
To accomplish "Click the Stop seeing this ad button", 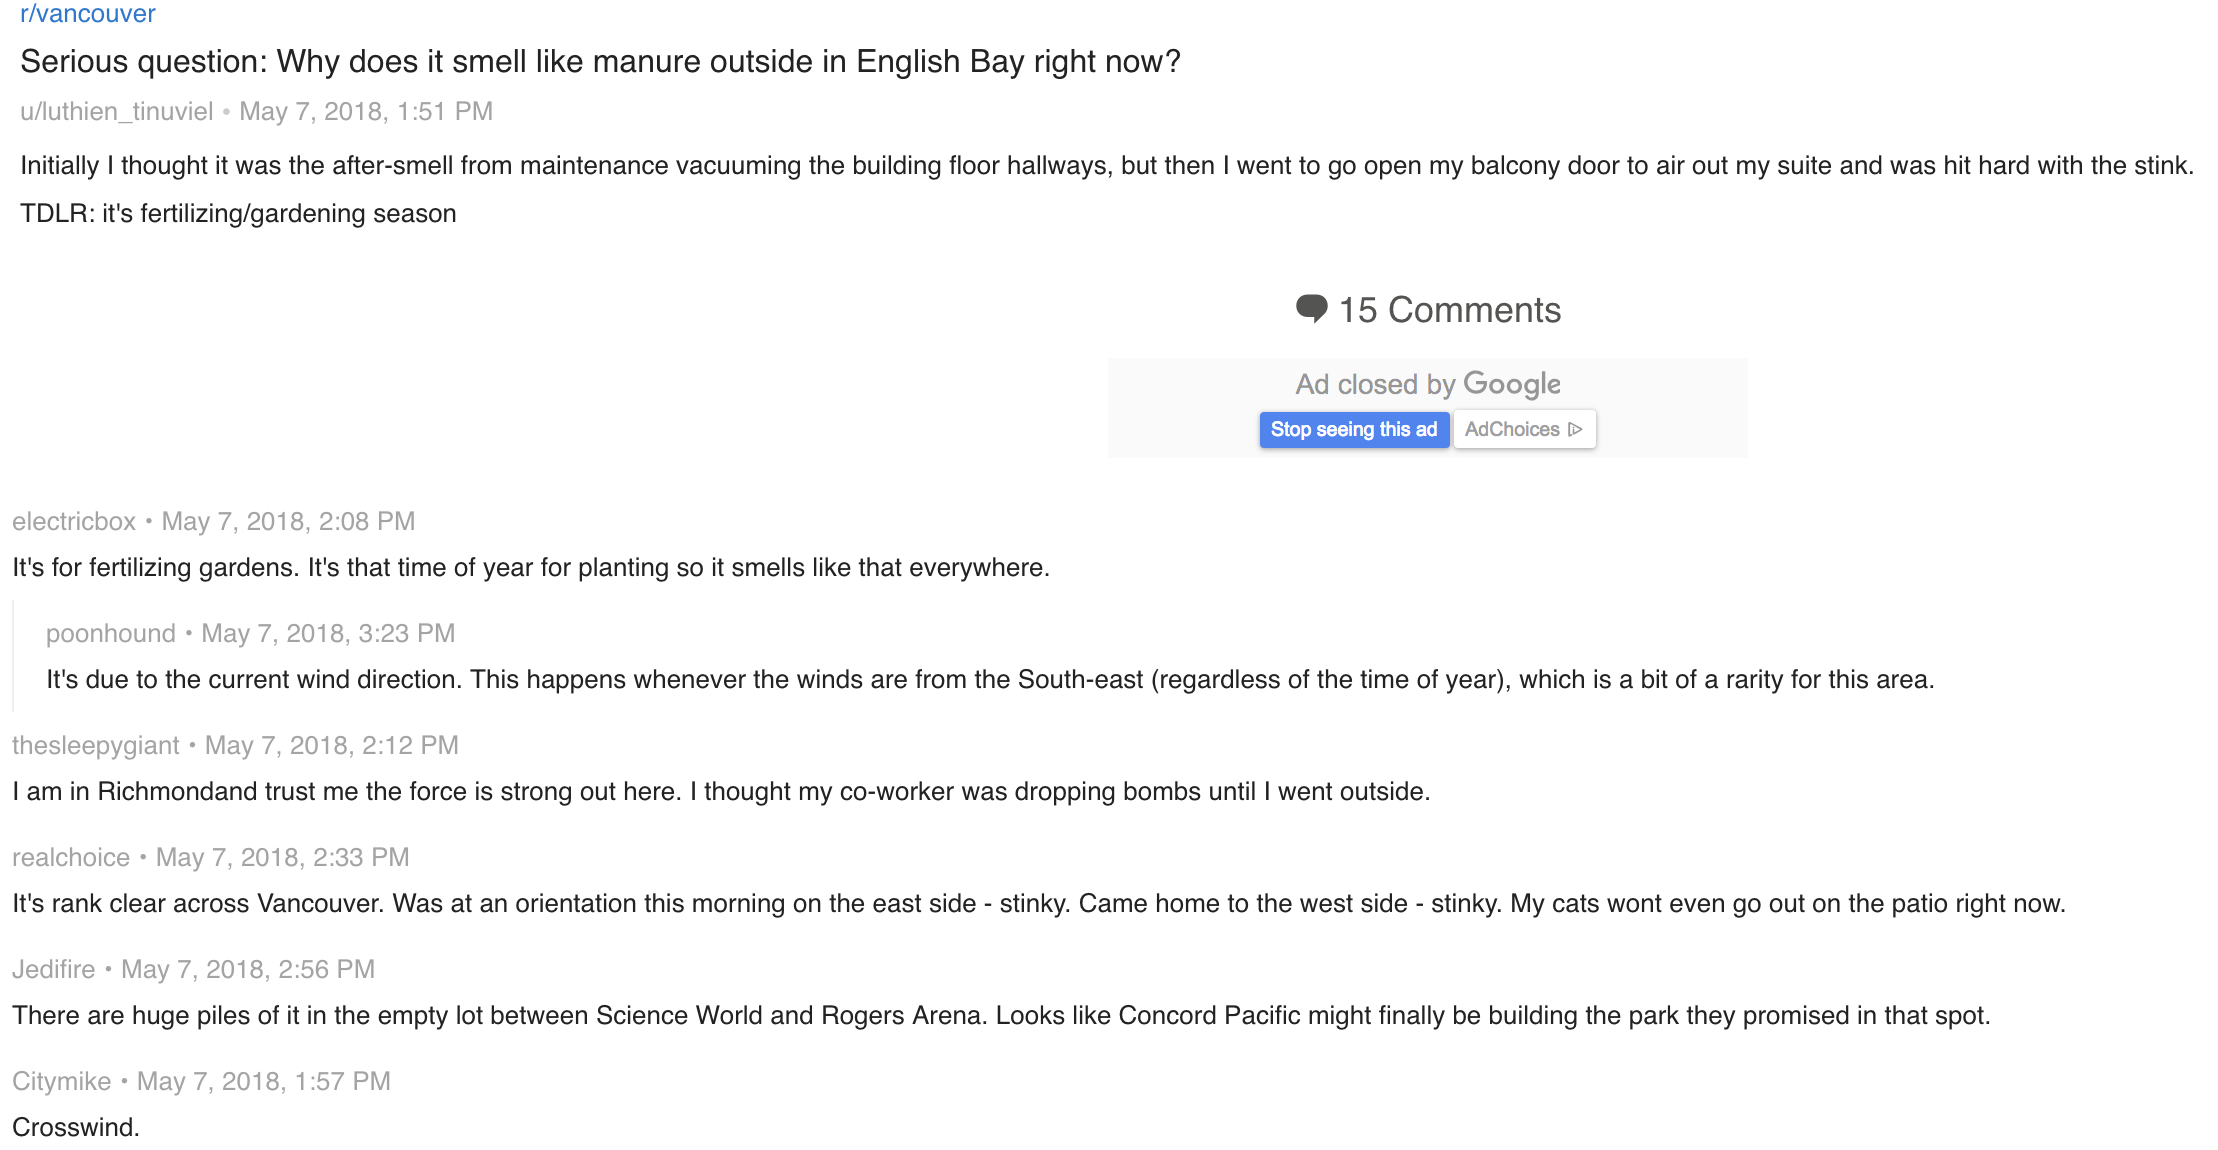I will pos(1354,429).
